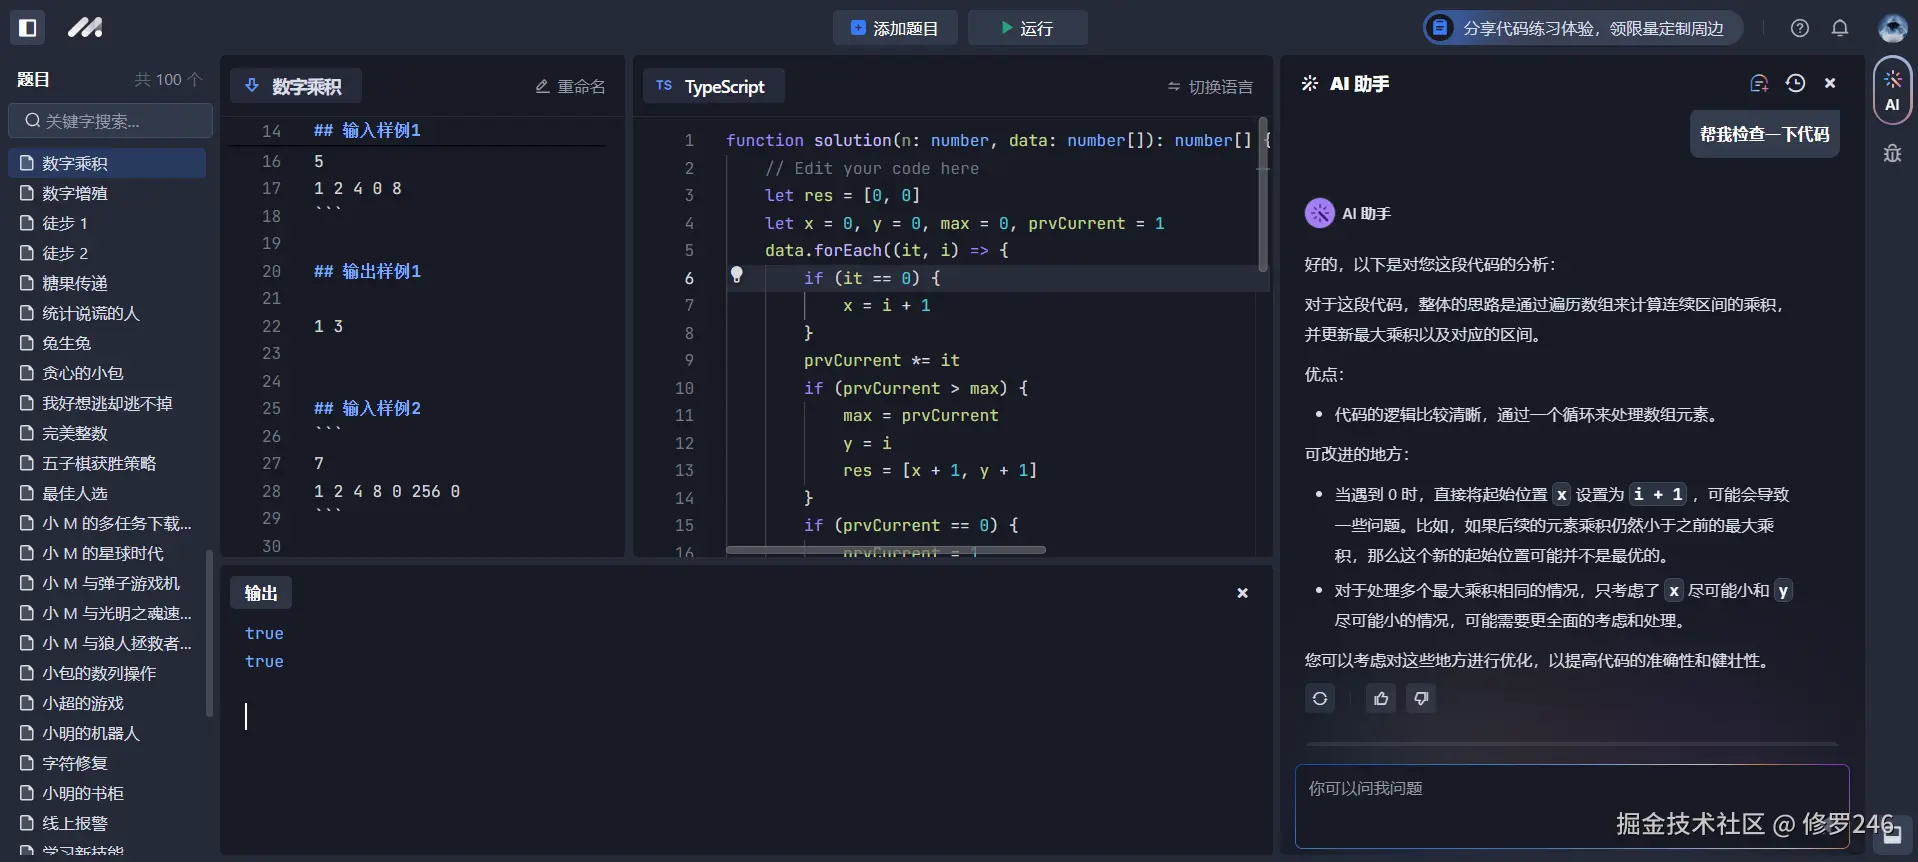
Task: Dislike the AI response with thumbs down
Action: click(1421, 699)
